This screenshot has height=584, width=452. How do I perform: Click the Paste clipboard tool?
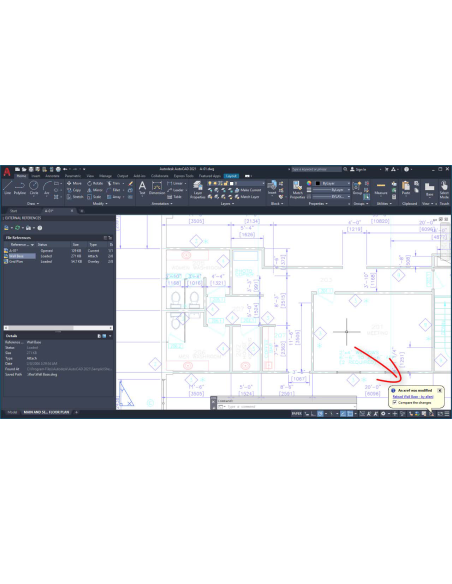pos(406,187)
